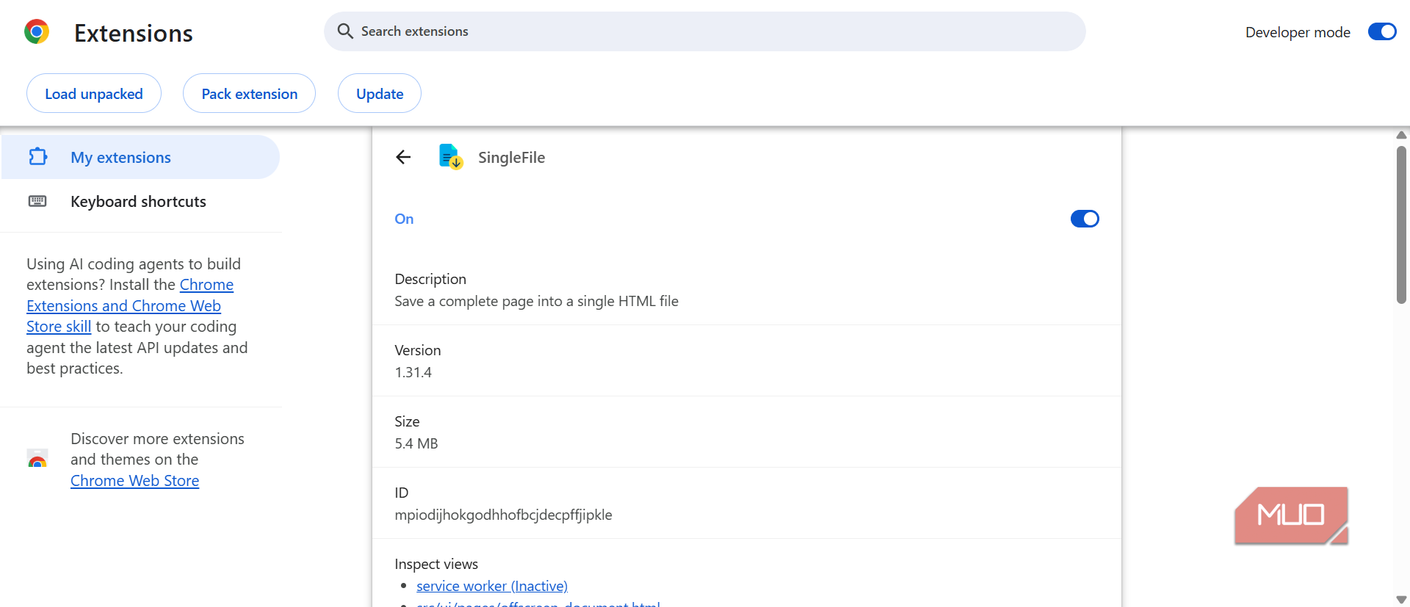Click the Keyboard shortcuts keyboard icon

38,201
